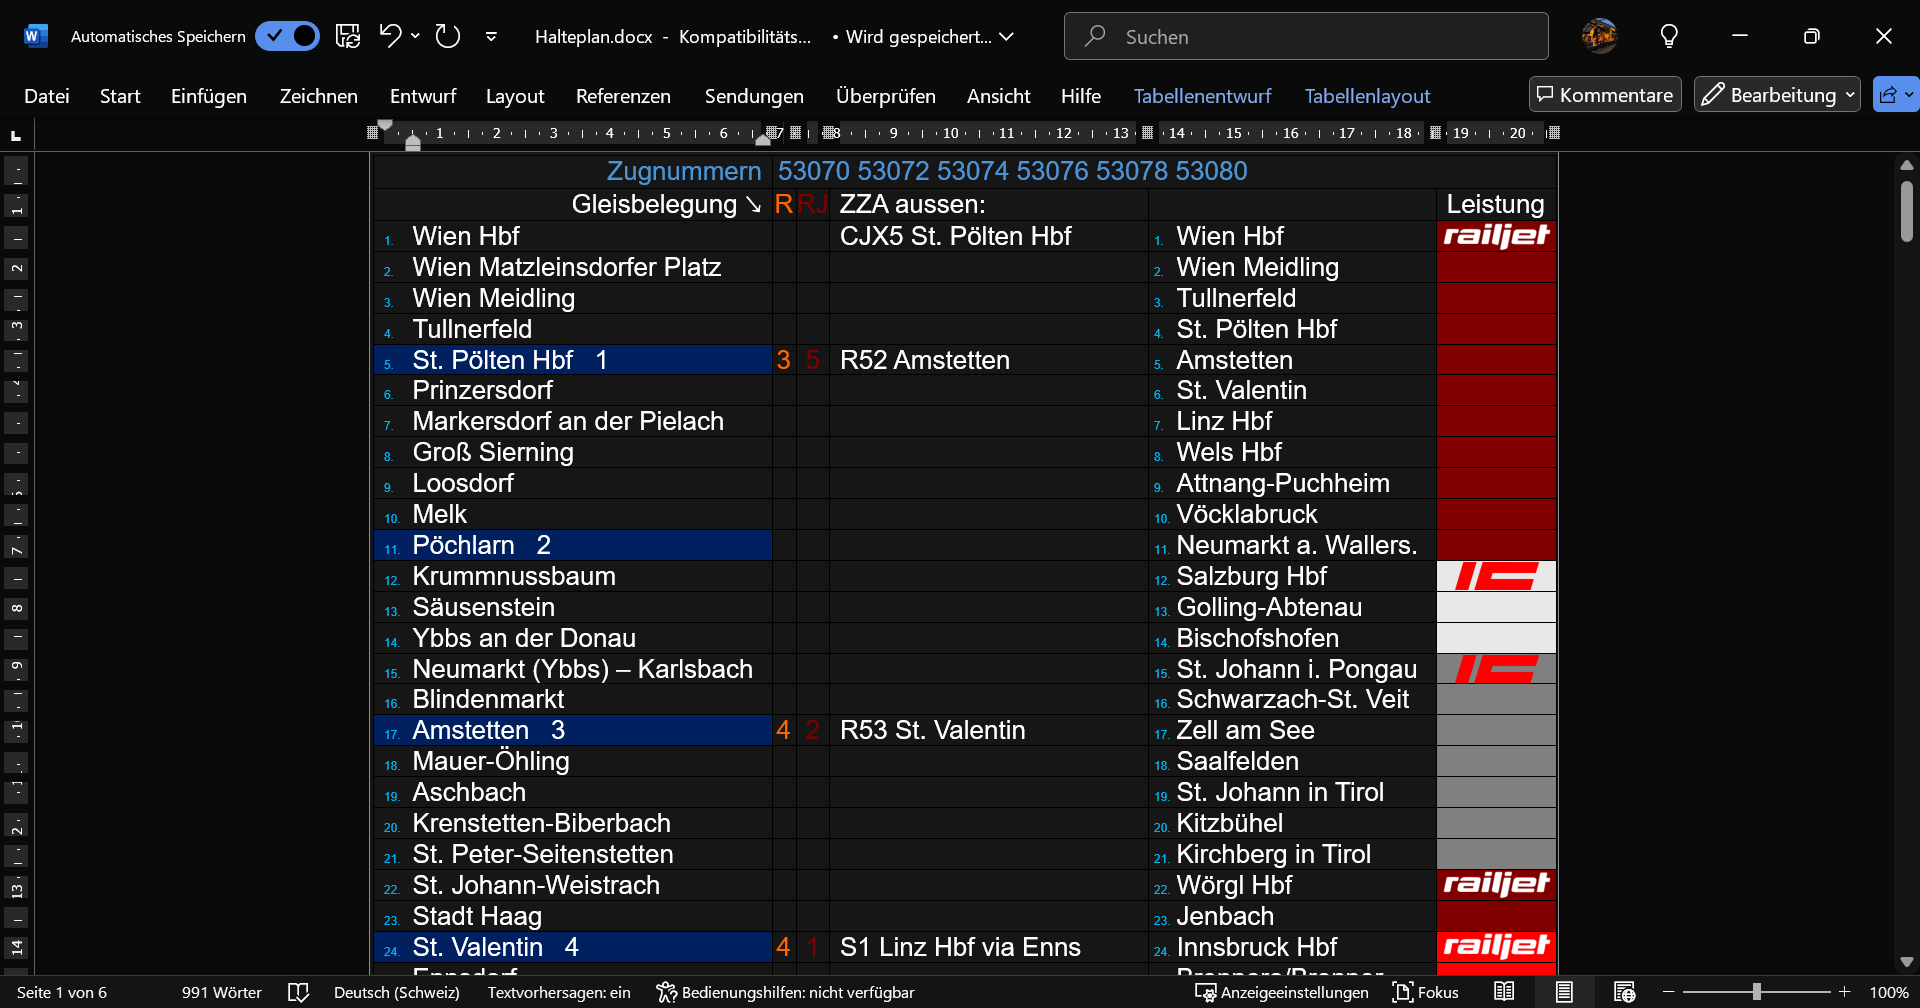
Task: Save the document with the disk icon
Action: point(348,37)
